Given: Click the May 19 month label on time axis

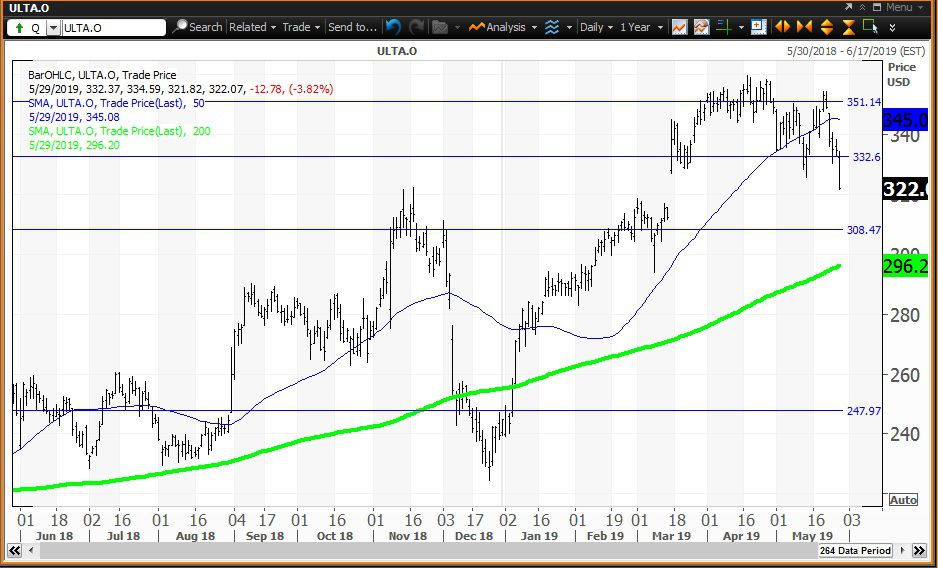Looking at the screenshot, I should [x=812, y=536].
